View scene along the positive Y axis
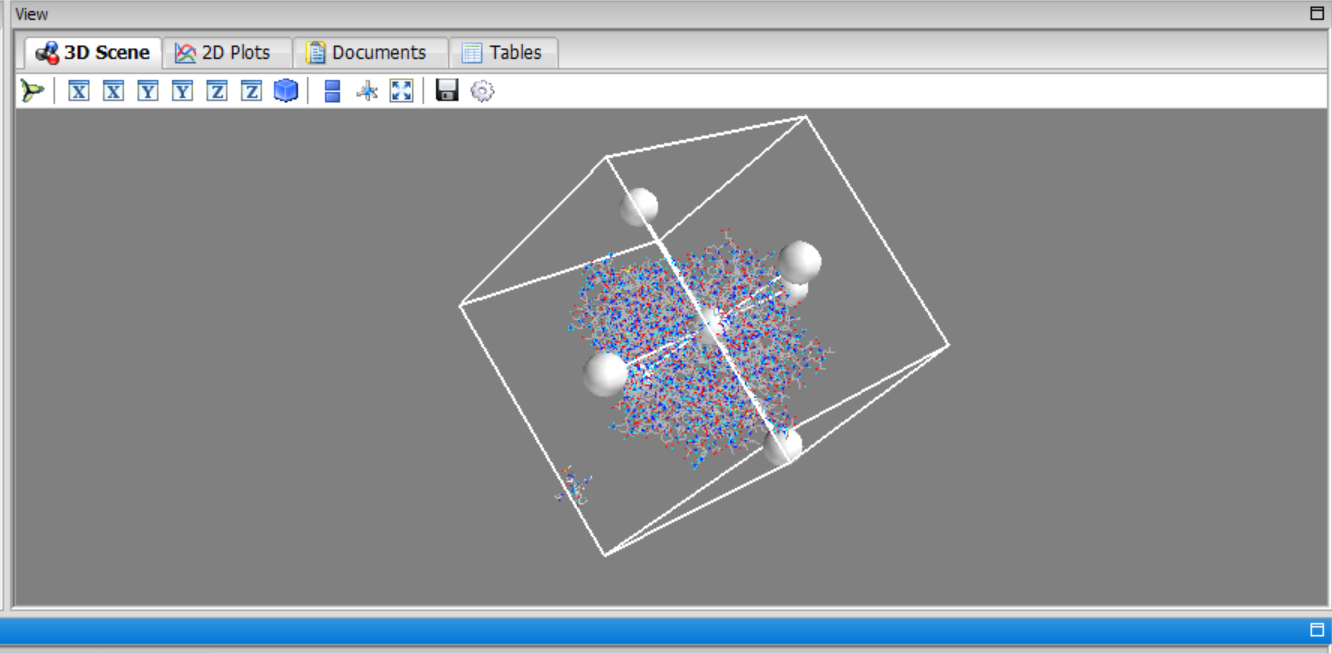 click(146, 92)
